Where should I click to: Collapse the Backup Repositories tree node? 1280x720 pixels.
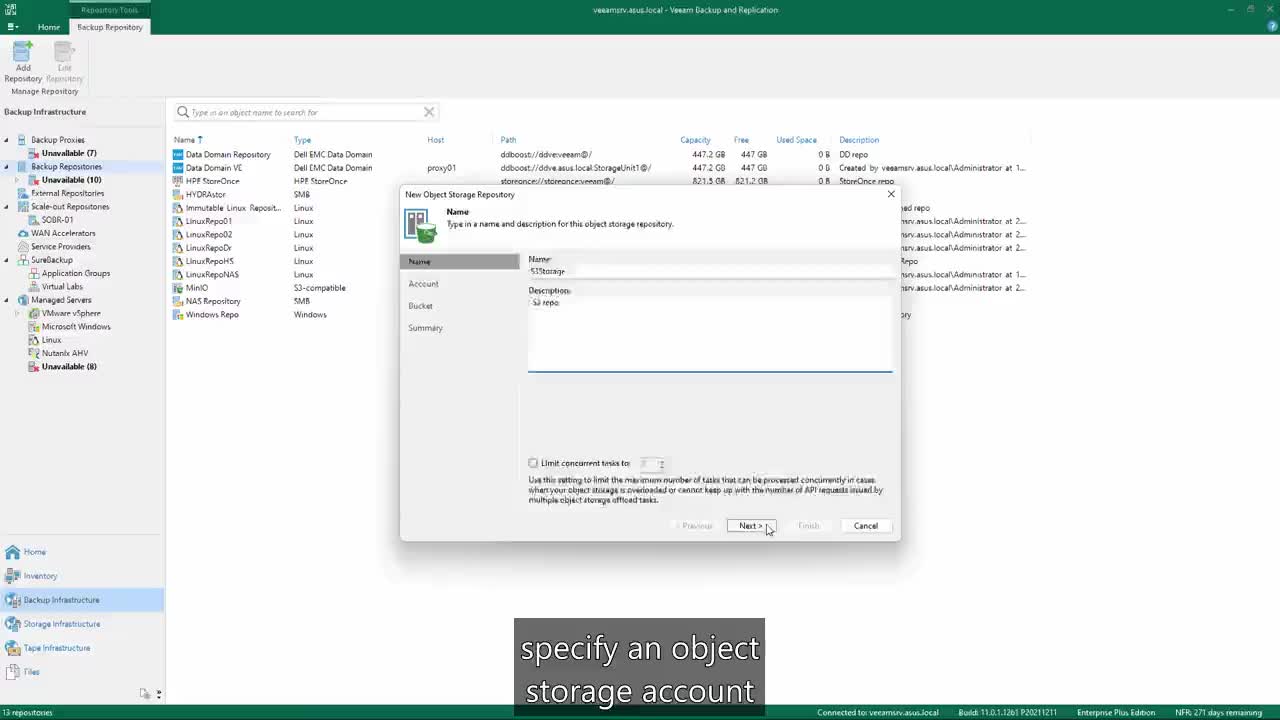click(x=7, y=167)
